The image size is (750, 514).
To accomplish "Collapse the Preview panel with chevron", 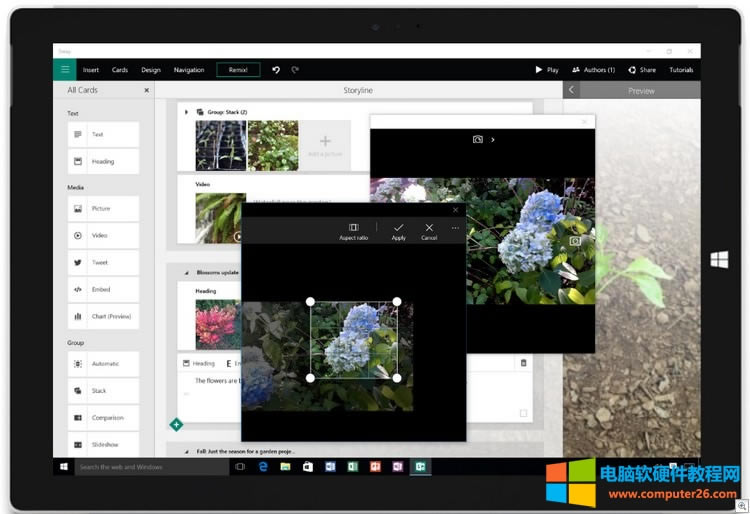I will [x=571, y=90].
